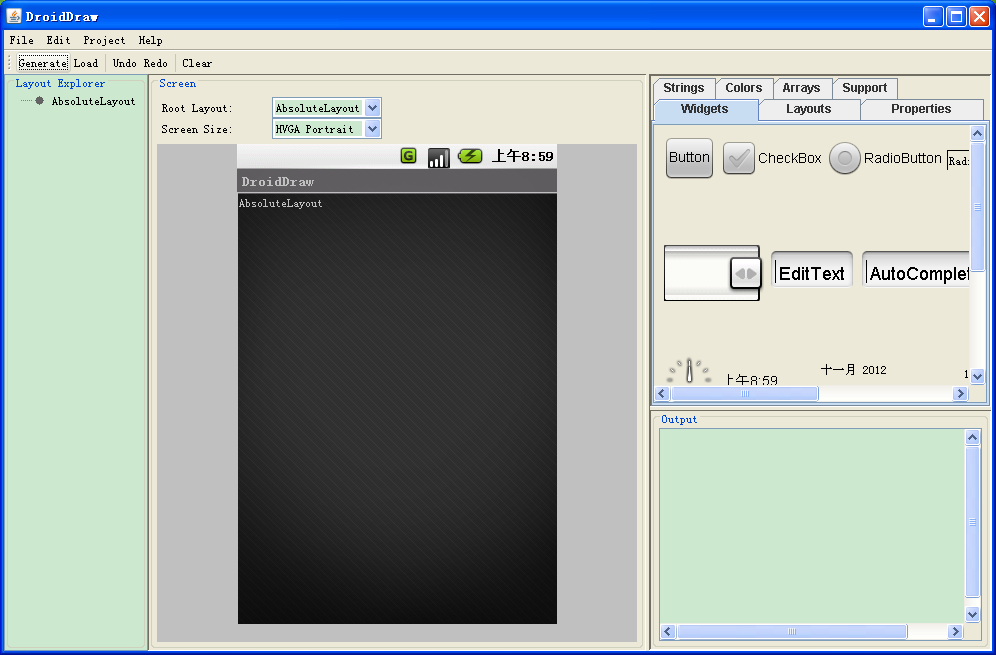Click the Output pane scroll up arrow
This screenshot has height=655, width=996.
point(972,437)
